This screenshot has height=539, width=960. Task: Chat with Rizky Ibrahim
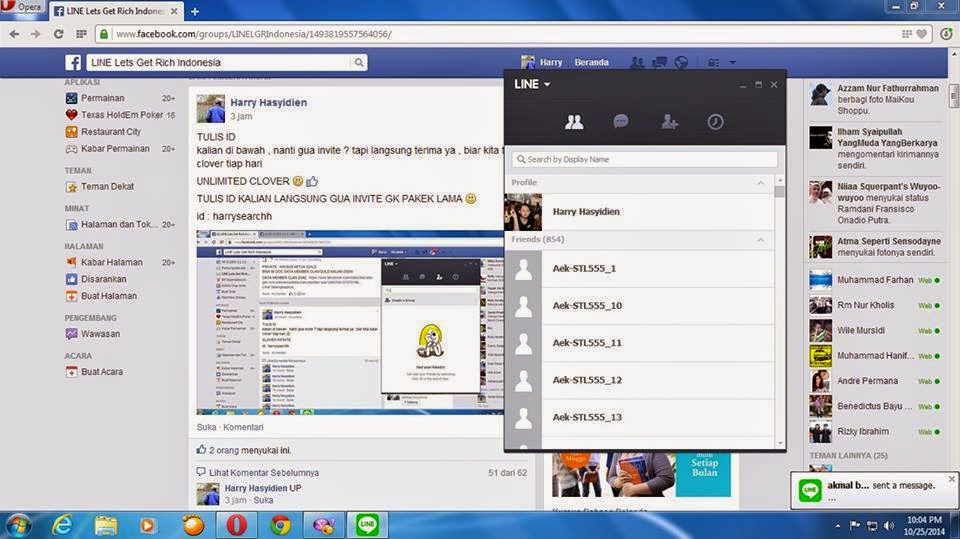875,431
